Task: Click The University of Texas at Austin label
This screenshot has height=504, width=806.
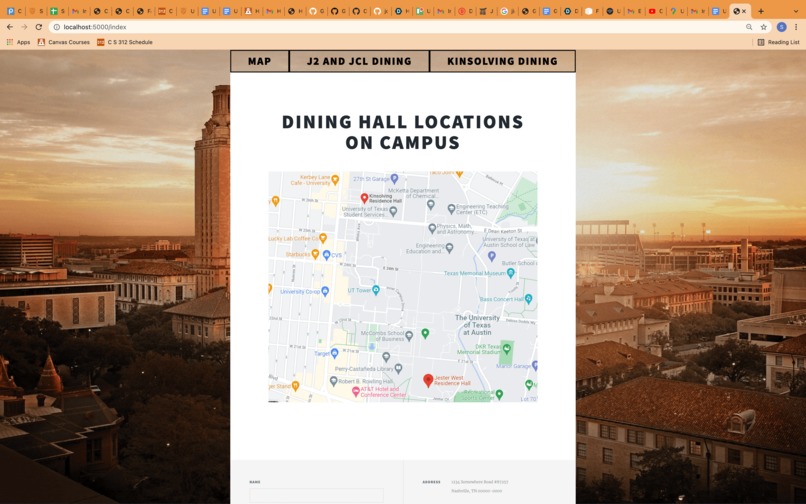Action: tap(477, 325)
